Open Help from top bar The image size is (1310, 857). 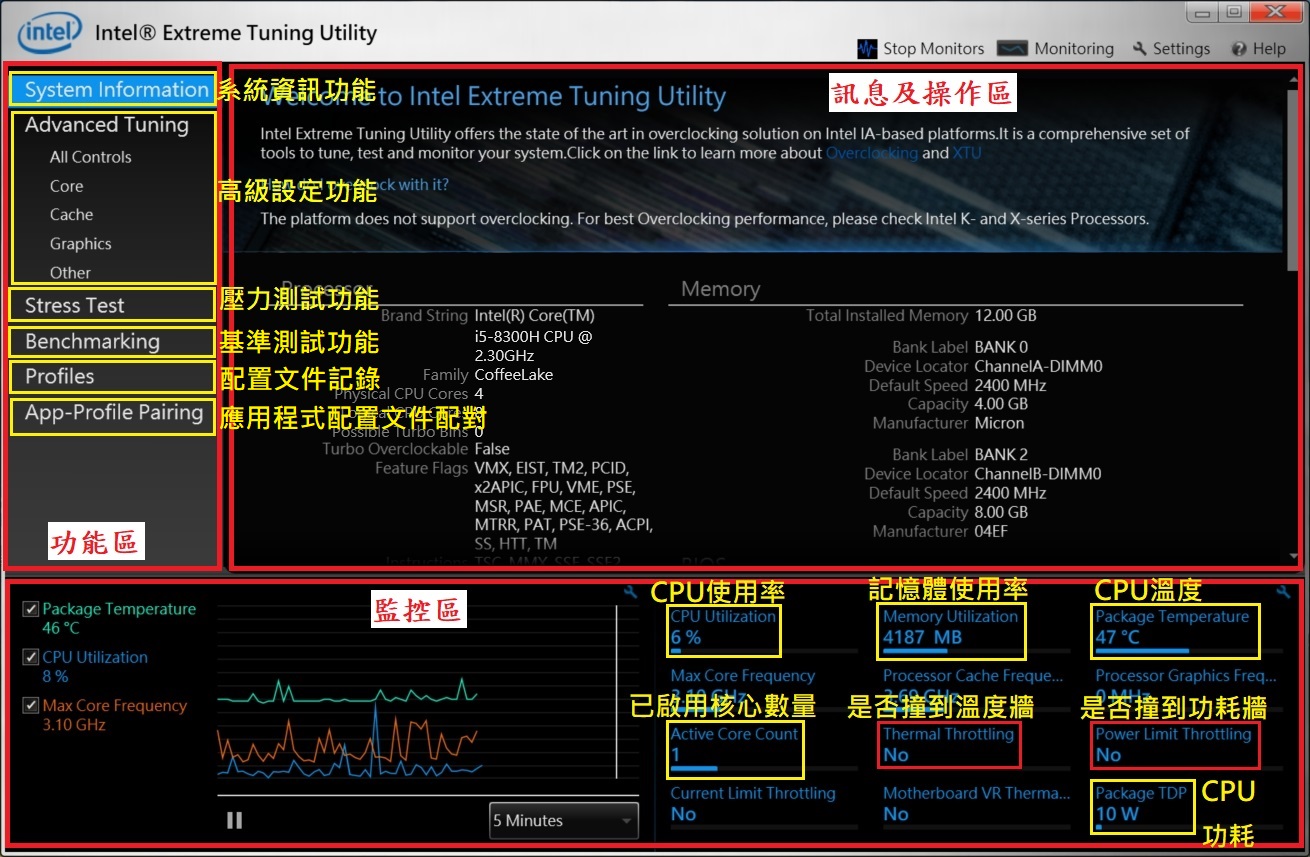pyautogui.click(x=1259, y=49)
